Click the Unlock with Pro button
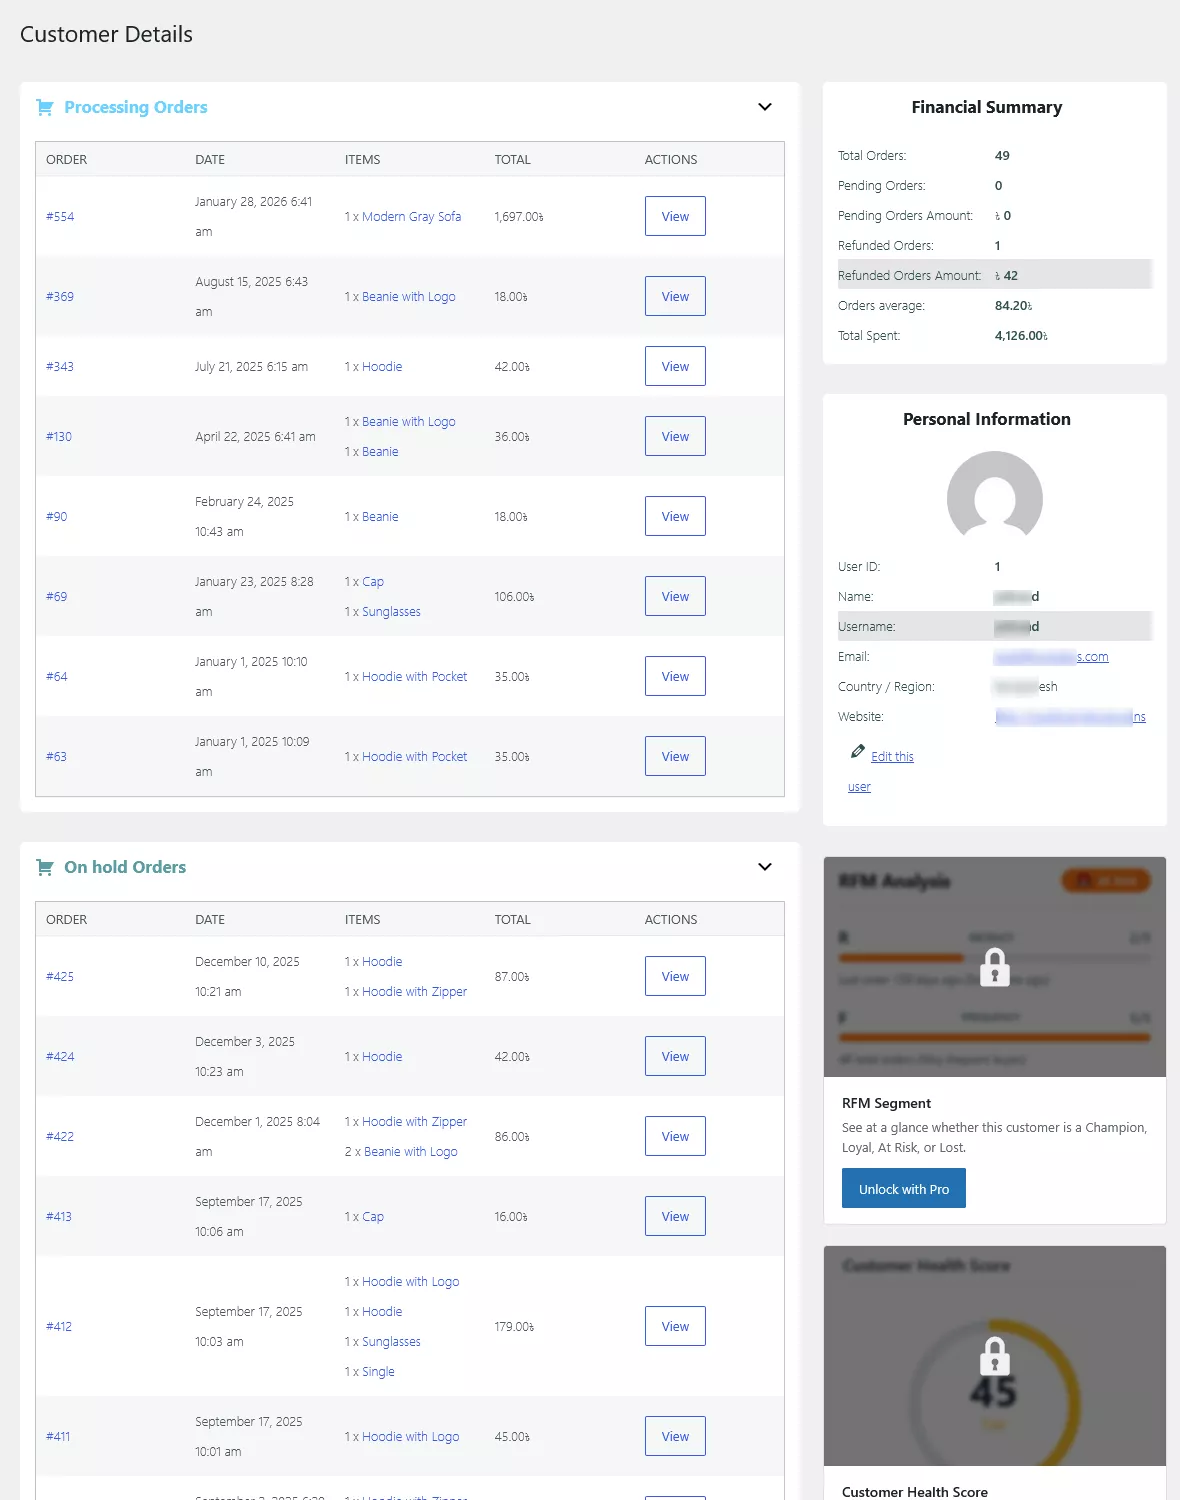This screenshot has width=1180, height=1500. click(904, 1188)
